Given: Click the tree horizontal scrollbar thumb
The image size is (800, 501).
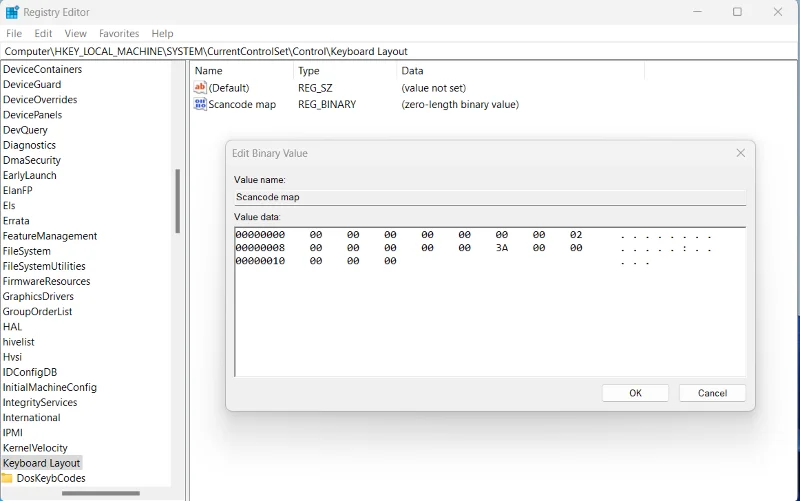Looking at the screenshot, I should coord(101,493).
